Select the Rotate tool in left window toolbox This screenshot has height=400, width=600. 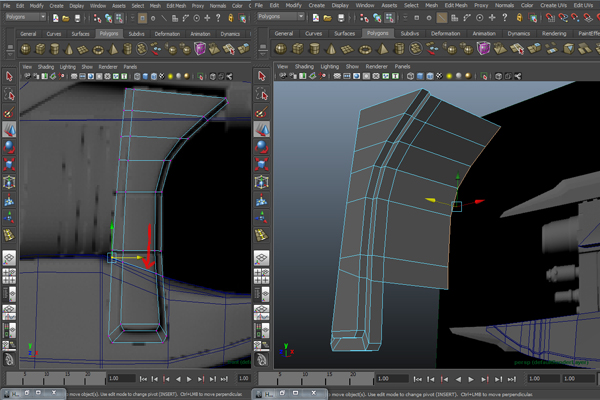[x=9, y=147]
